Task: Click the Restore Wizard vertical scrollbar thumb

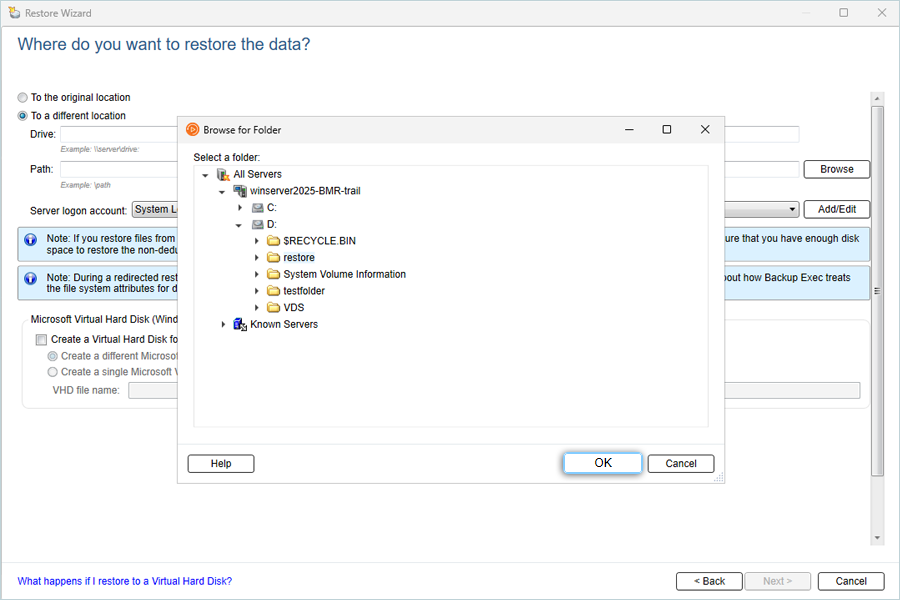Action: click(x=876, y=291)
